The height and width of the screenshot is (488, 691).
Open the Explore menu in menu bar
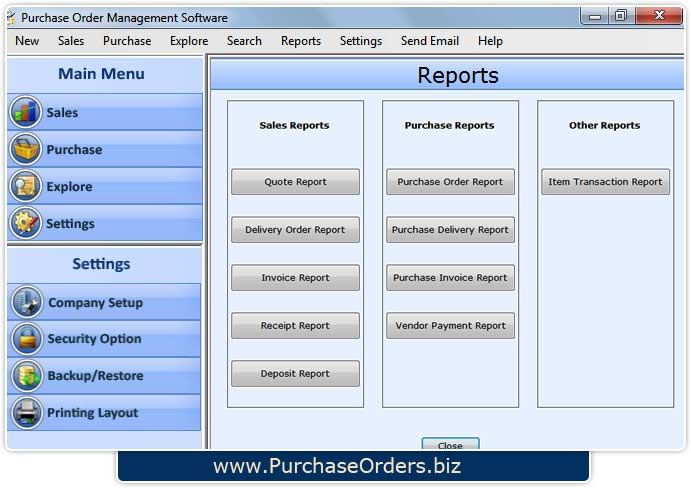click(x=189, y=41)
